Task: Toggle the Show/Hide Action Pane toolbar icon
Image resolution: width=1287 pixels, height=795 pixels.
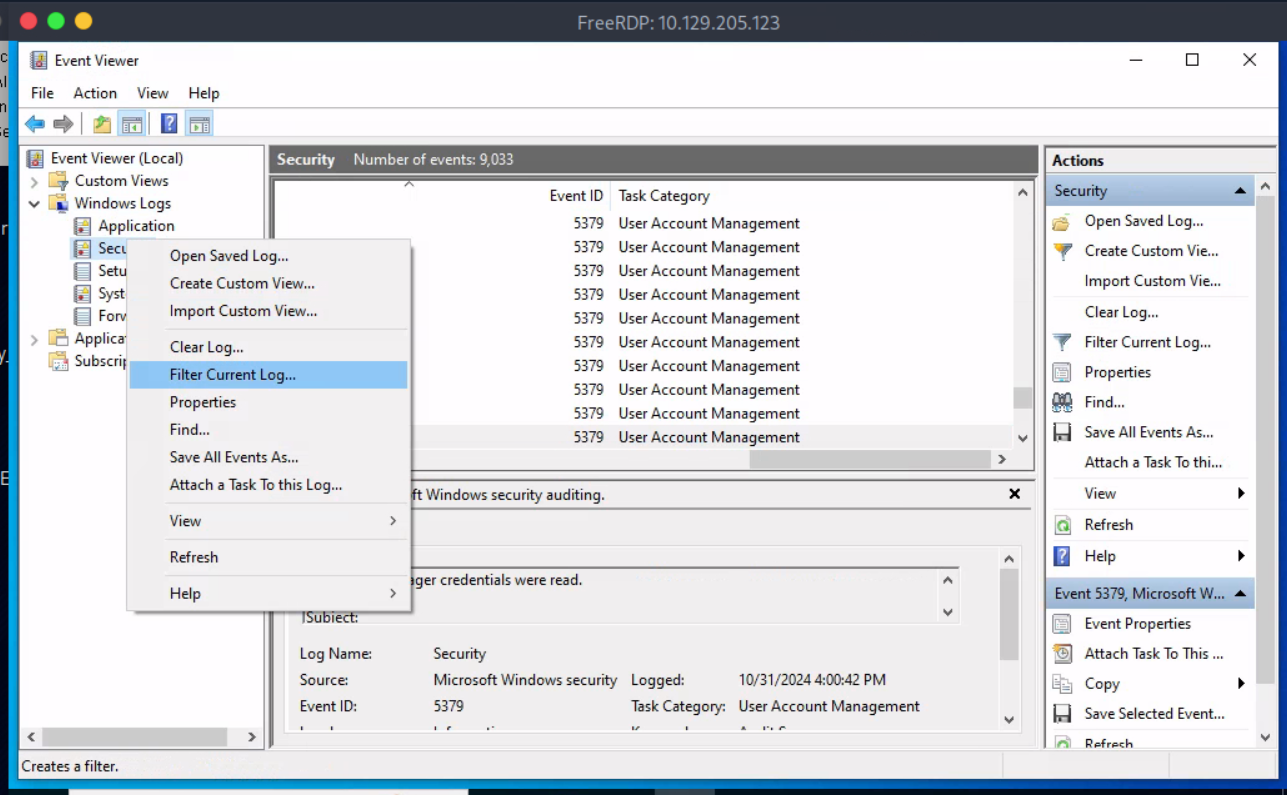Action: (x=199, y=124)
